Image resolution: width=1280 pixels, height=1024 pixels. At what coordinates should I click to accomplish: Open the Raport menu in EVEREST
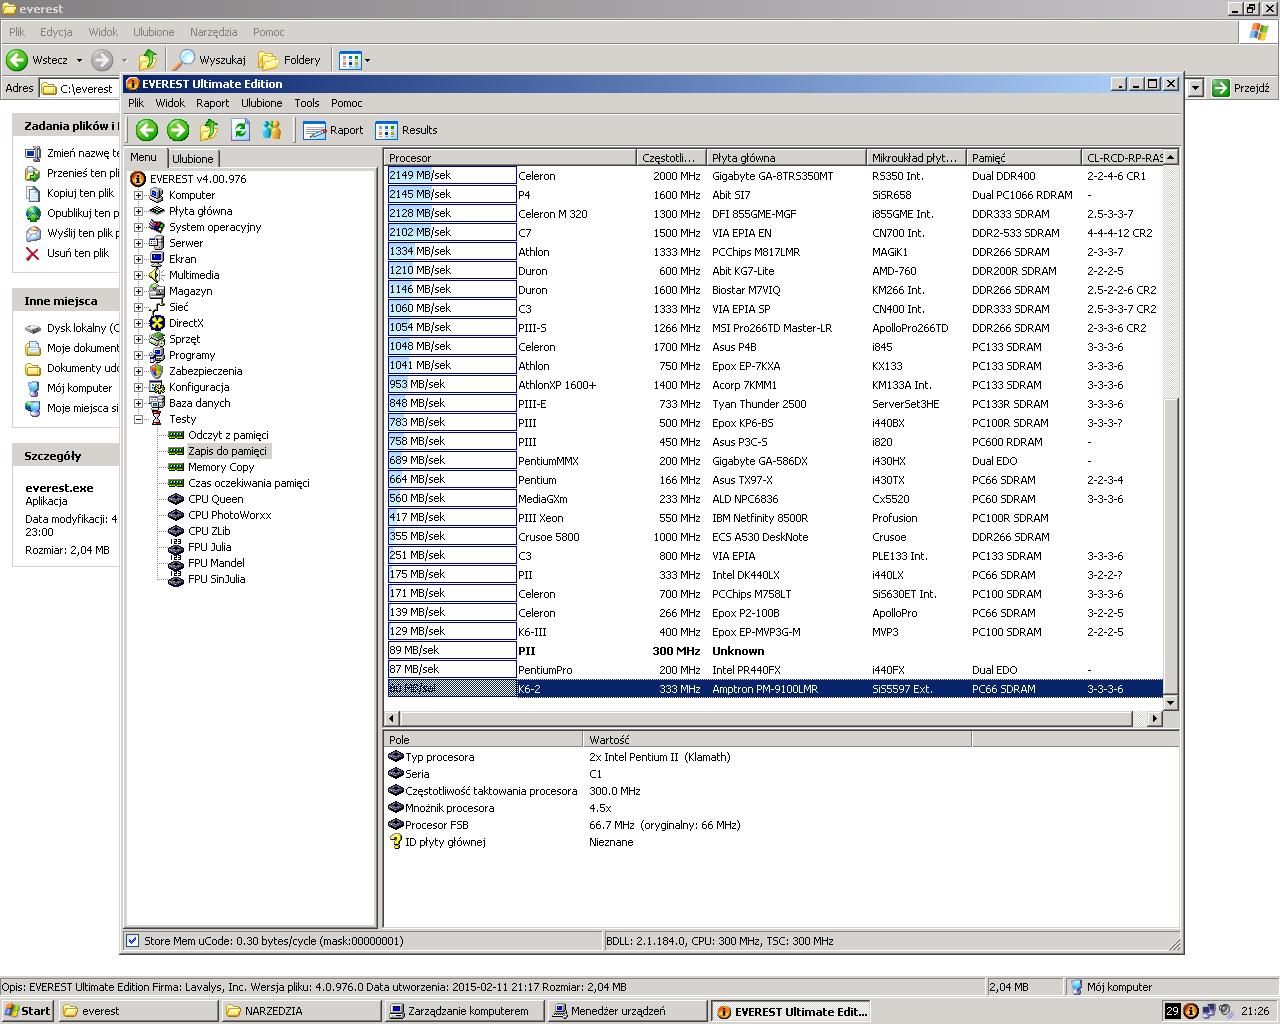(212, 103)
